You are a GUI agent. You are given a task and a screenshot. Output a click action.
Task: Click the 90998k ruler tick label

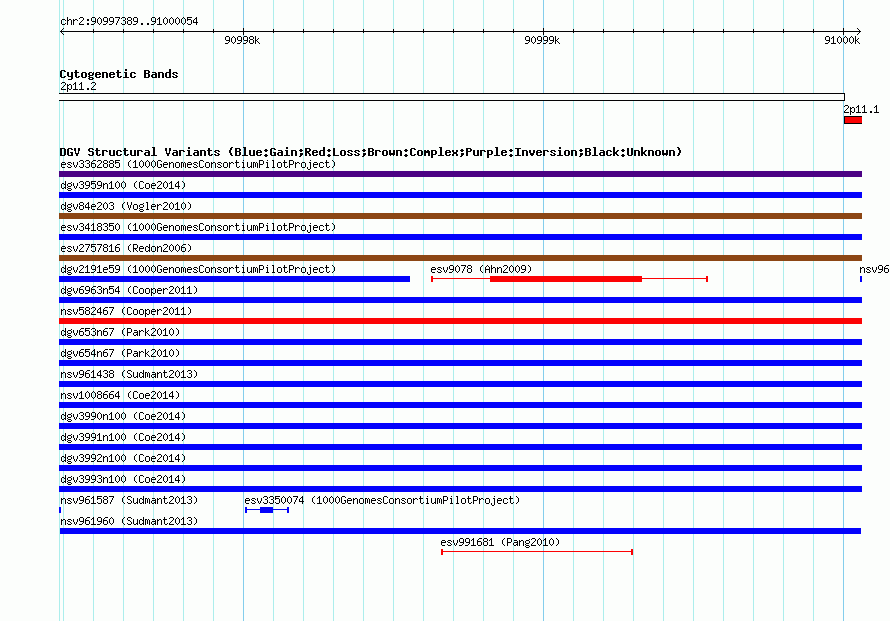[242, 40]
